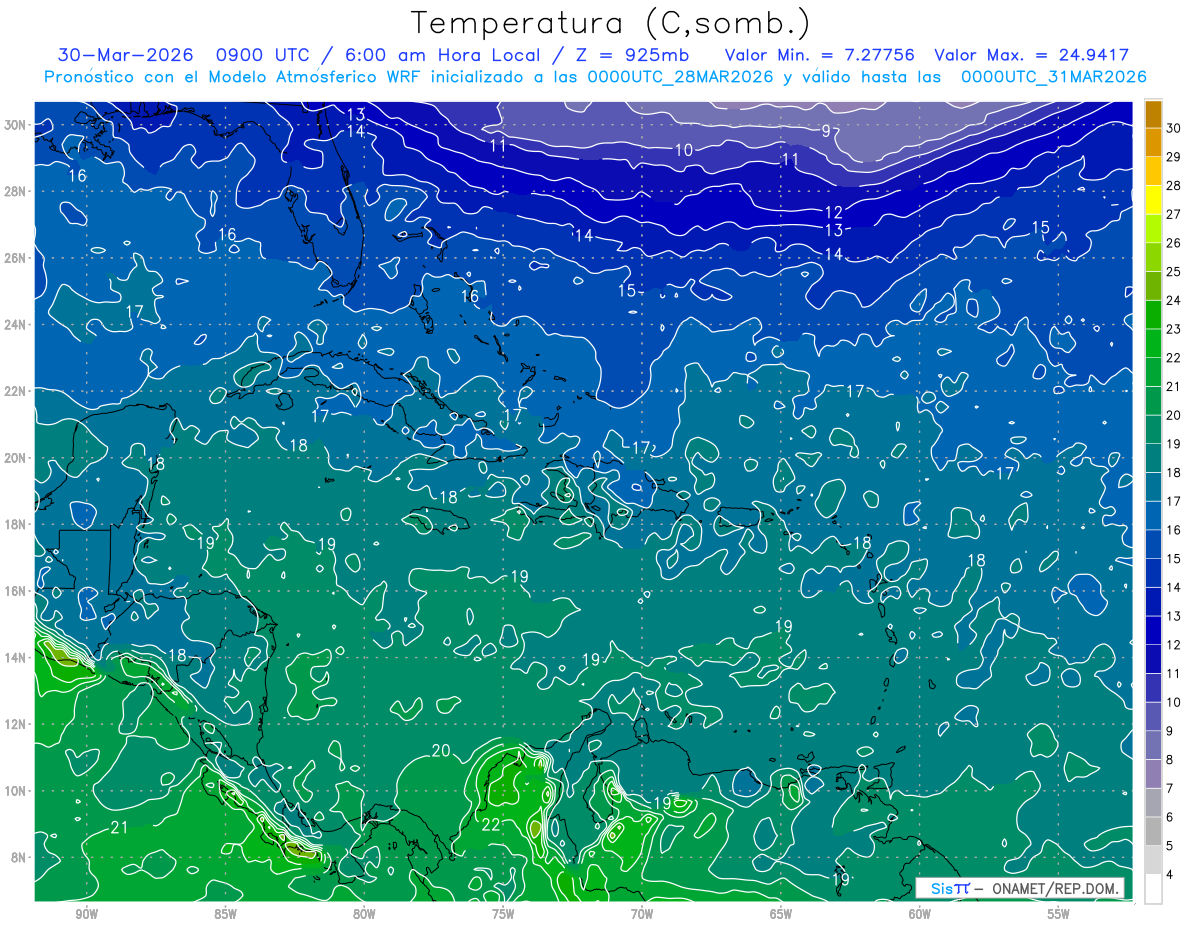Click the bright green swatch near 23
1200x927 pixels.
(x=1153, y=343)
